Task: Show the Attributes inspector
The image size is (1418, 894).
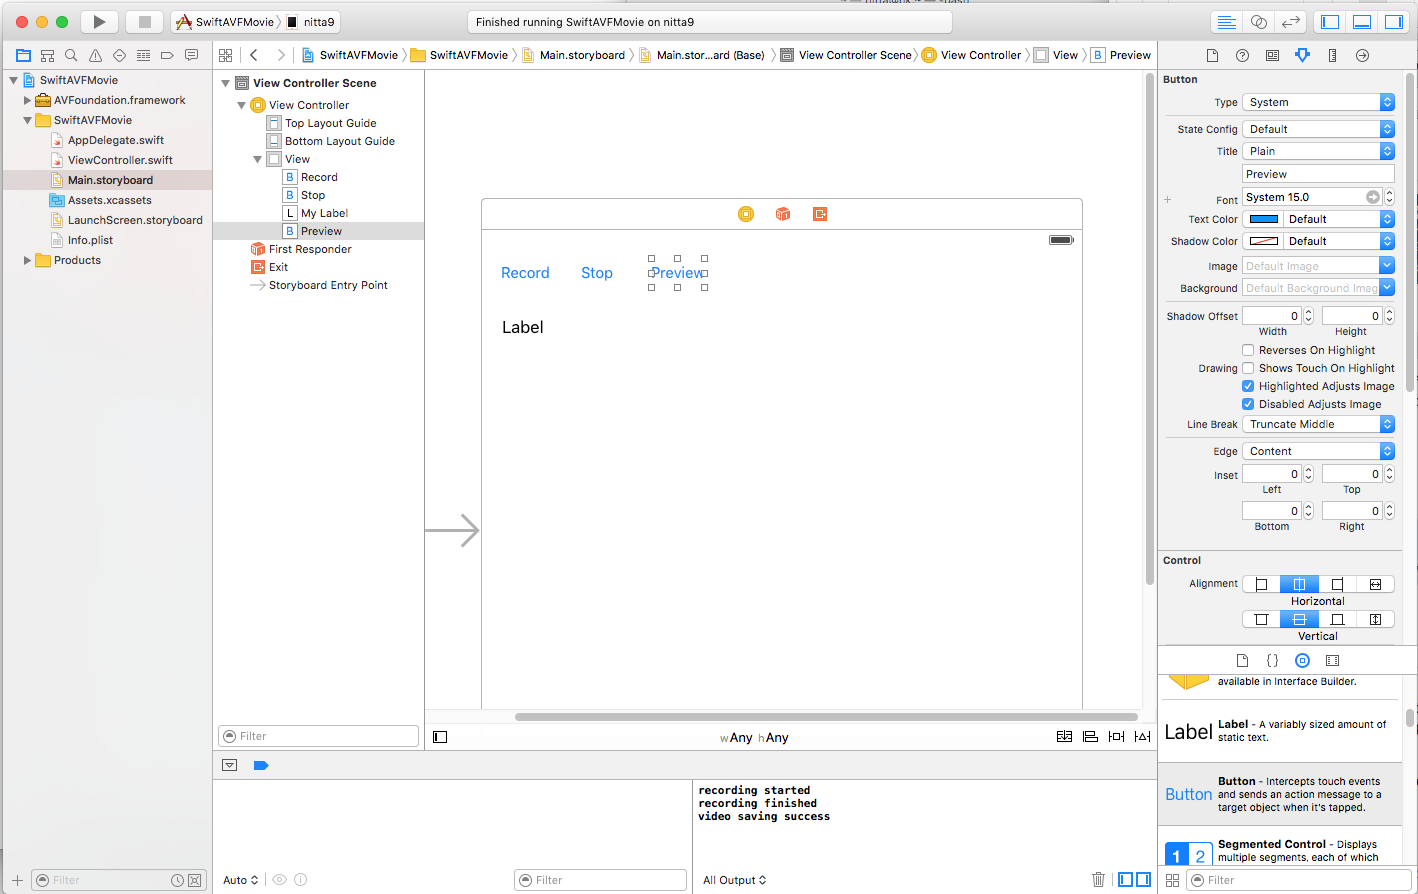Action: (x=1302, y=56)
